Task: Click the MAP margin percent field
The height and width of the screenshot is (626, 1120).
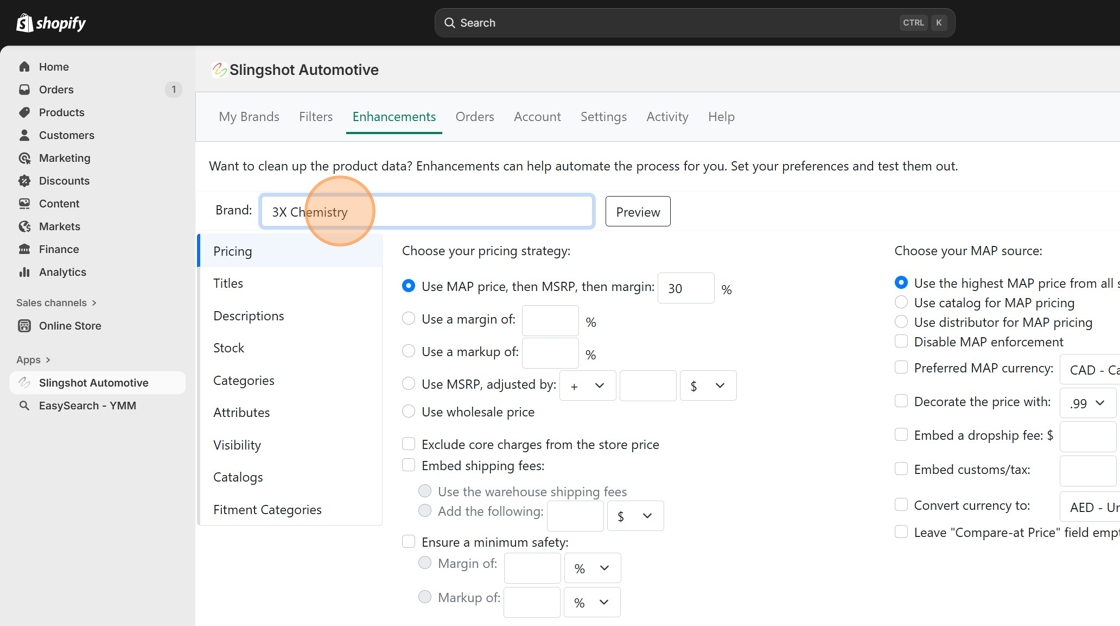Action: point(686,288)
